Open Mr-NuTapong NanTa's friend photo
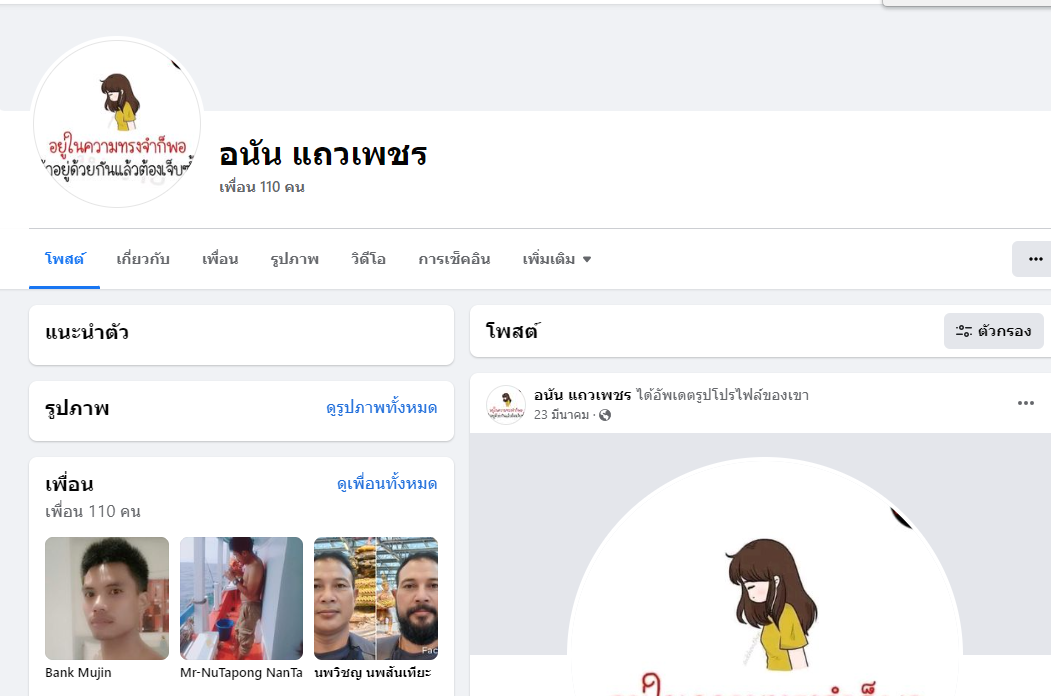The height and width of the screenshot is (696, 1051). [x=241, y=598]
